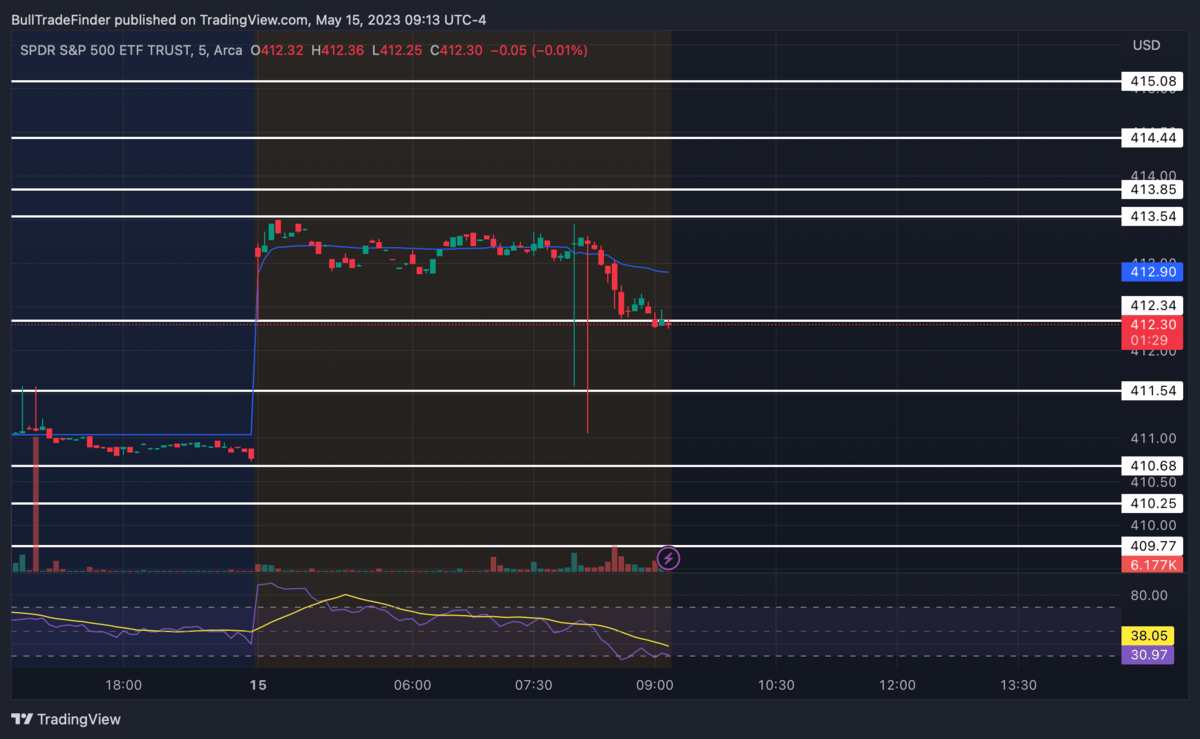This screenshot has height=739, width=1200.
Task: Click the blue 412.90 moving average label
Action: [x=1152, y=272]
